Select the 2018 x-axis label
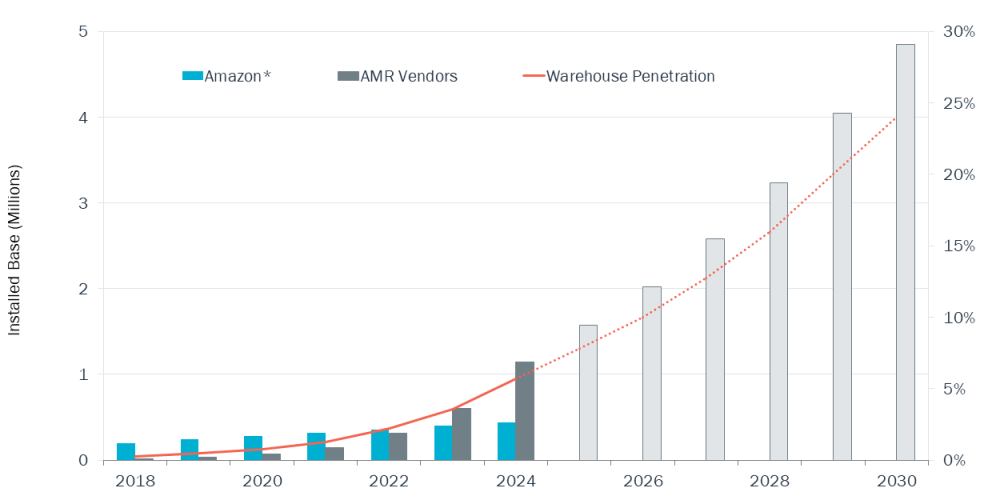This screenshot has width=1002, height=501. [135, 481]
